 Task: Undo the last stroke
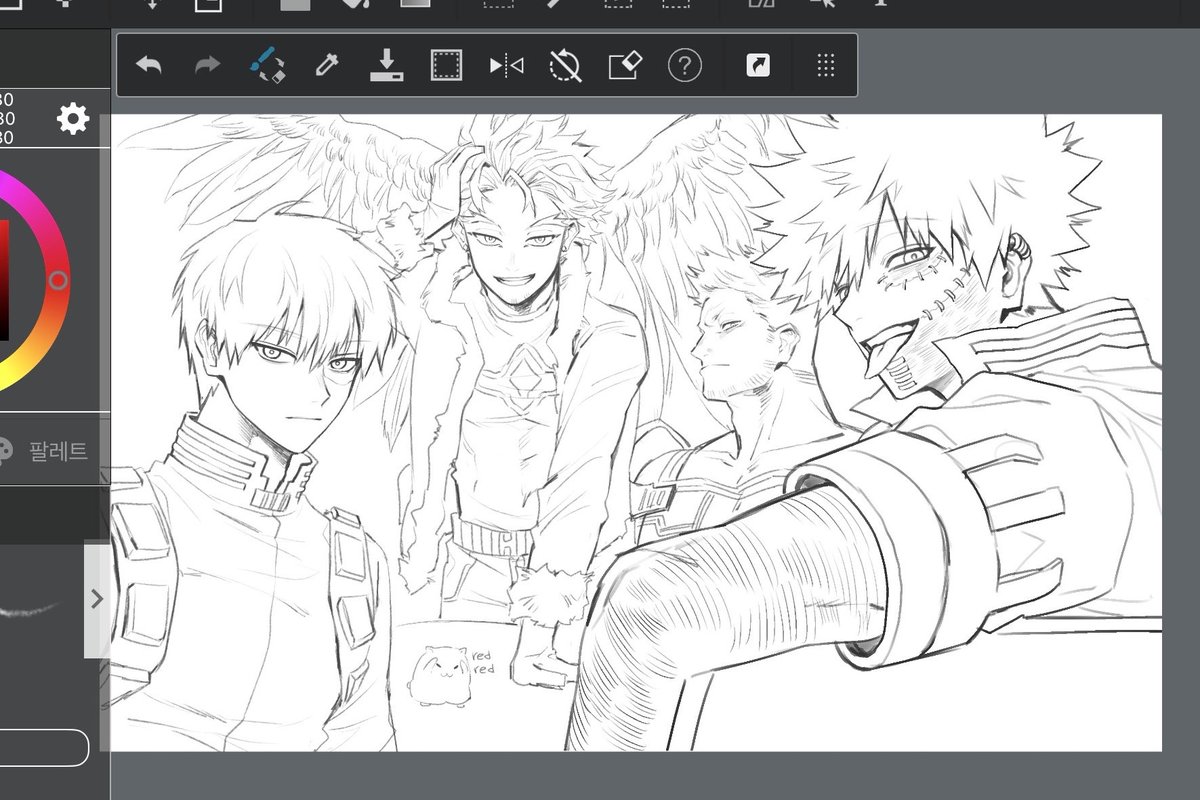(x=149, y=66)
